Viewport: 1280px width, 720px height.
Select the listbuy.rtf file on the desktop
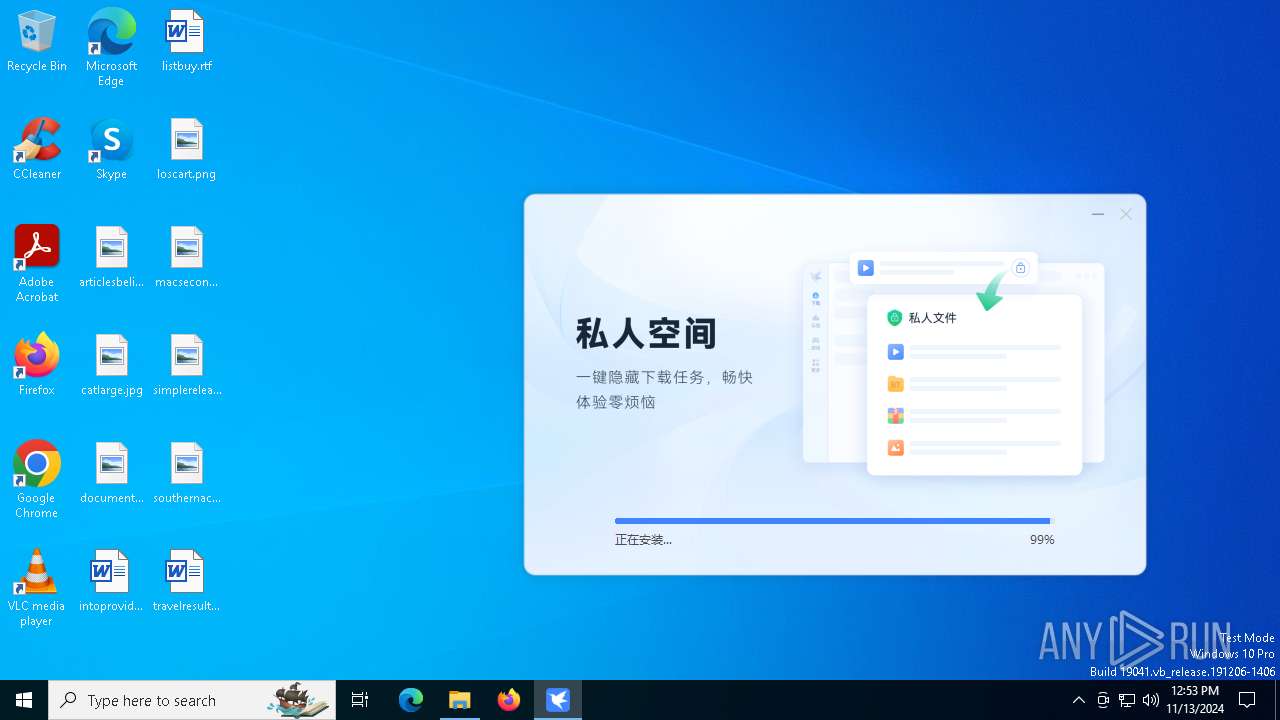pos(186,41)
